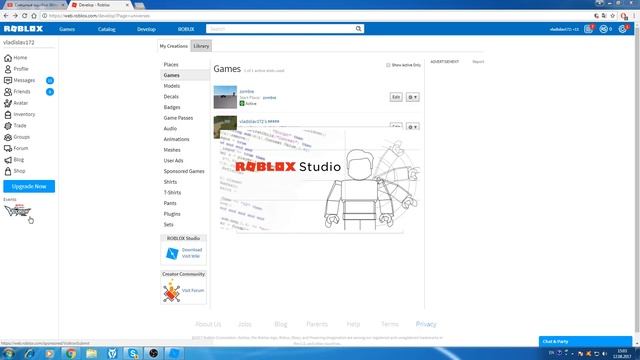The height and width of the screenshot is (360, 640).
Task: Select the Sponsored Games category
Action: click(x=184, y=171)
